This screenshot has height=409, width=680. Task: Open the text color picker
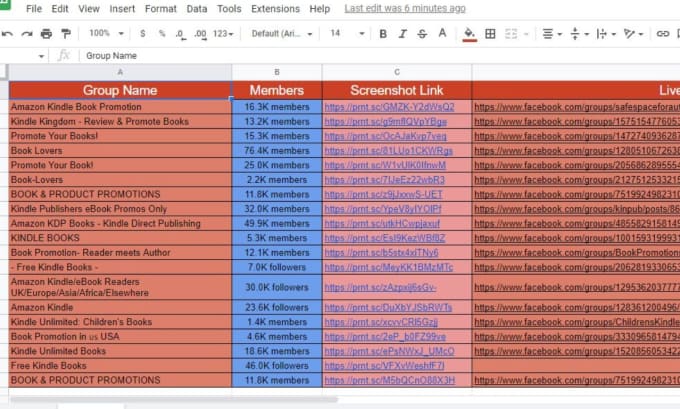pos(442,33)
